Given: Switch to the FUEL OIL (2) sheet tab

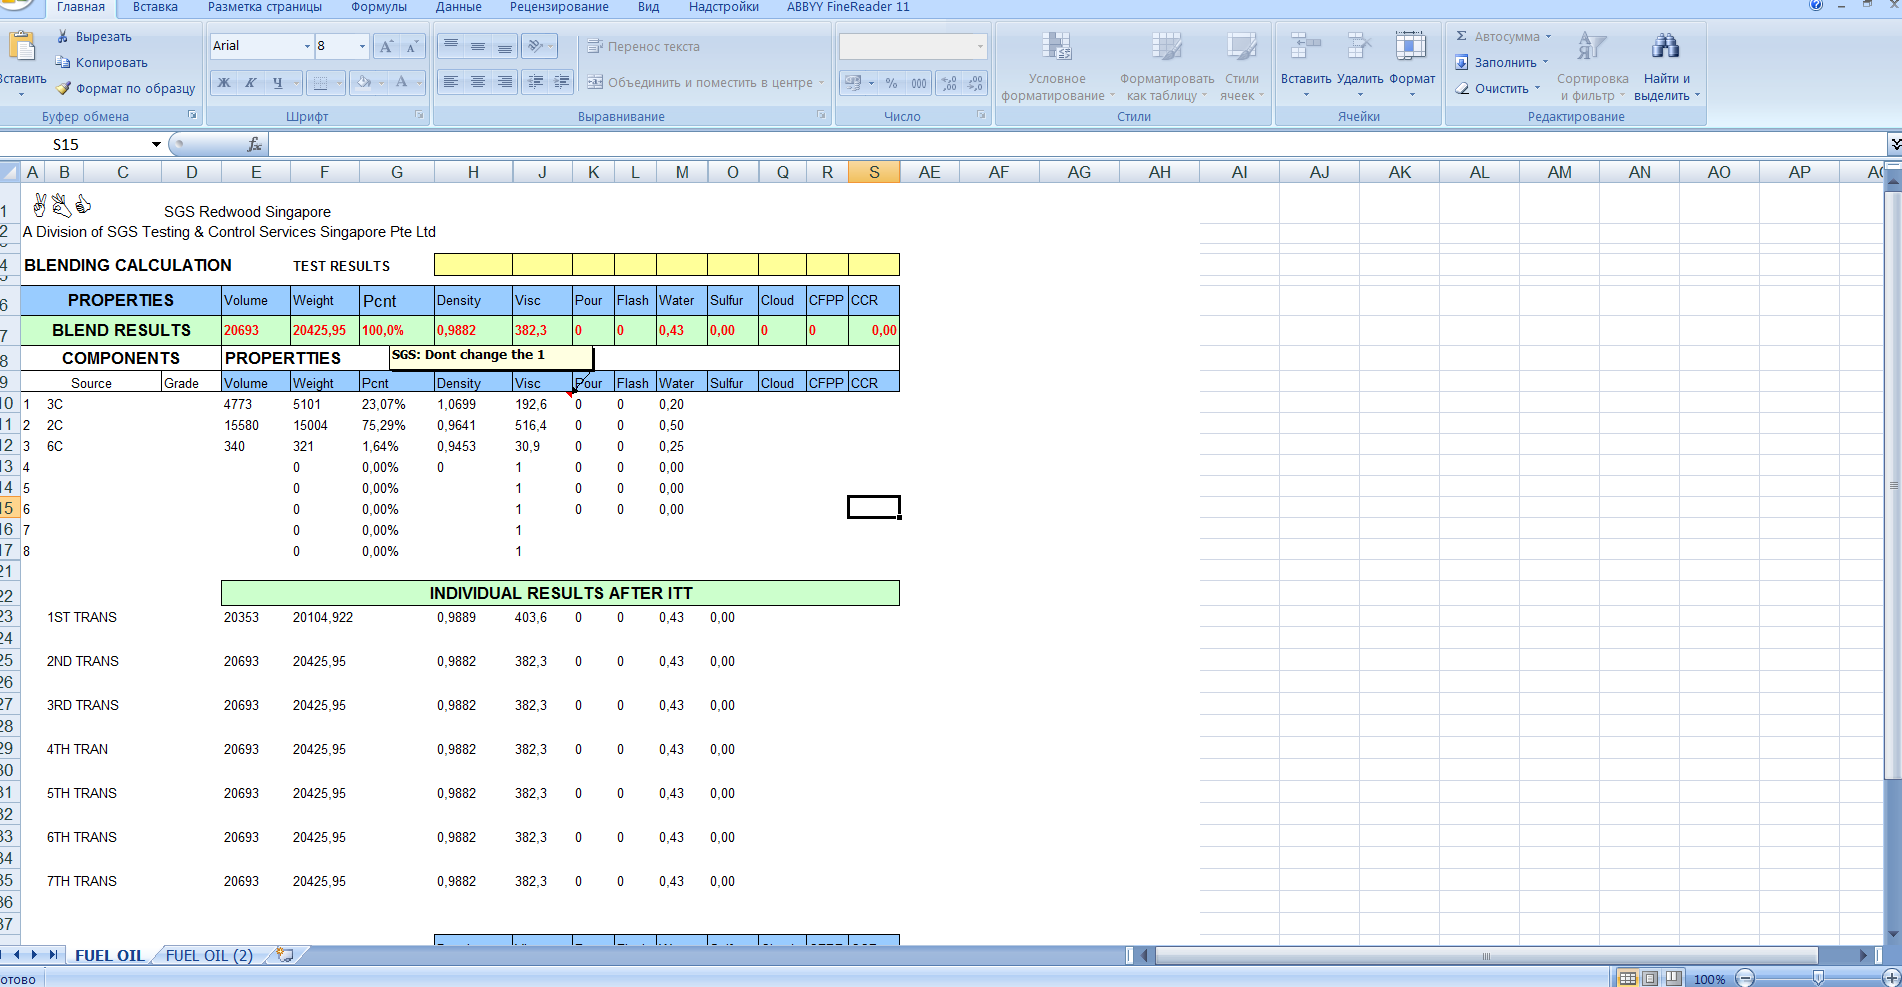Looking at the screenshot, I should click(209, 955).
